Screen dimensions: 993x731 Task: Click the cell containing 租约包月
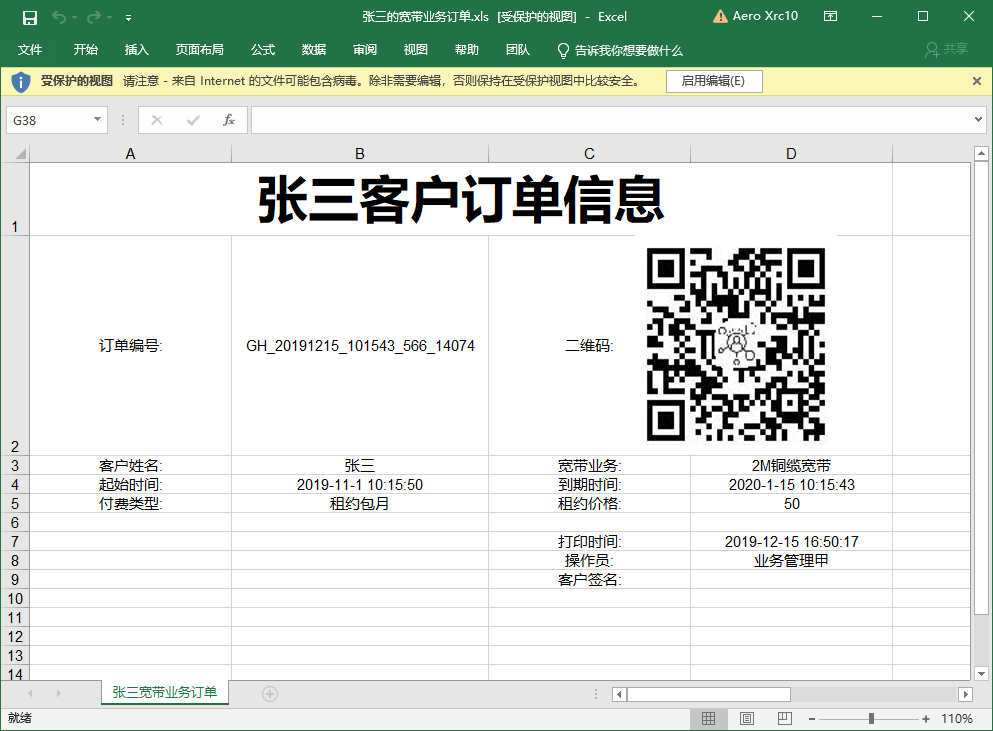click(360, 504)
